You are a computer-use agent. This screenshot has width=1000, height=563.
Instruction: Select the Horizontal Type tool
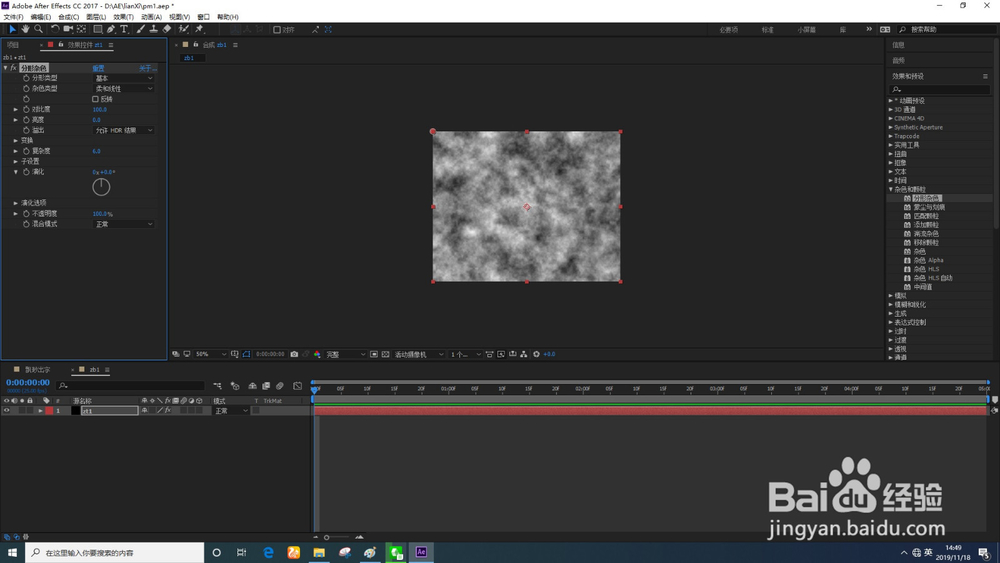coord(124,29)
